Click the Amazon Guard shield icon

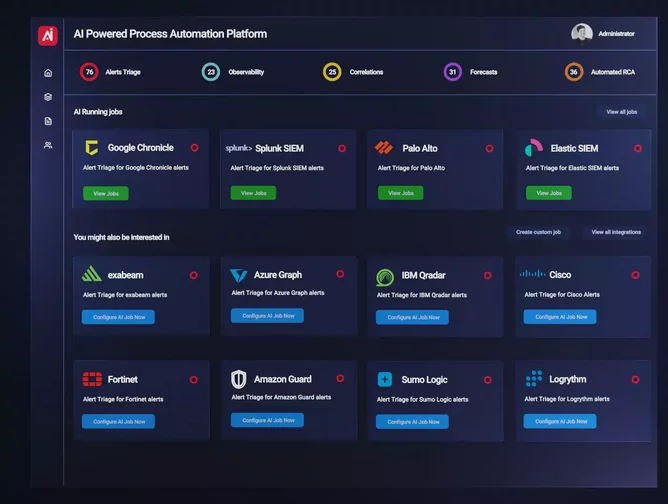pyautogui.click(x=239, y=379)
